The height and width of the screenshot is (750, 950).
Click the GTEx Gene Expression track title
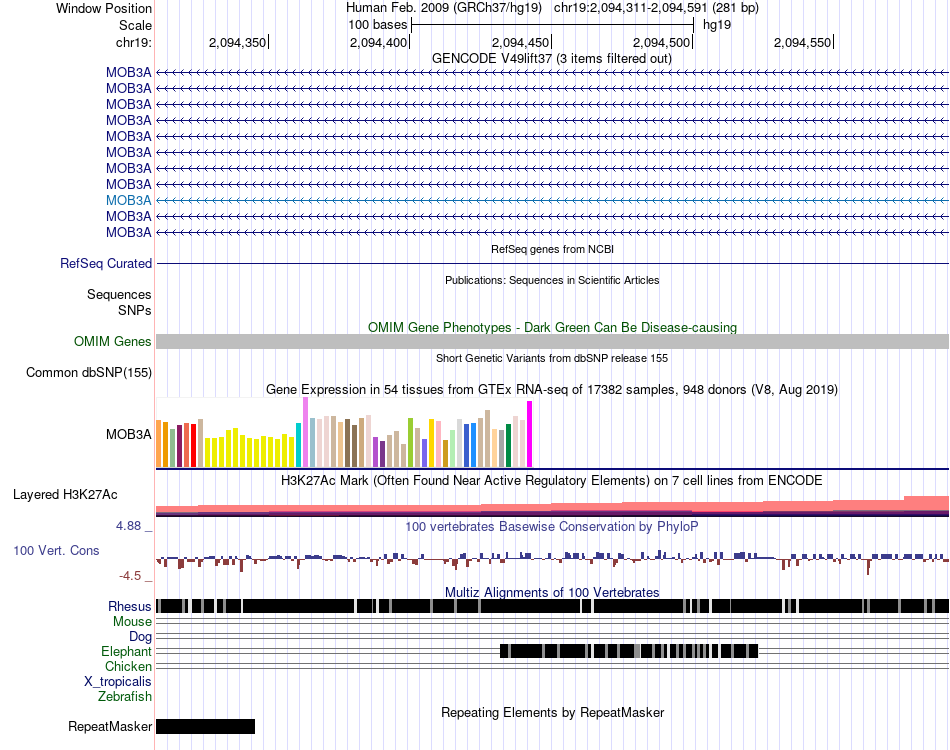click(x=552, y=390)
